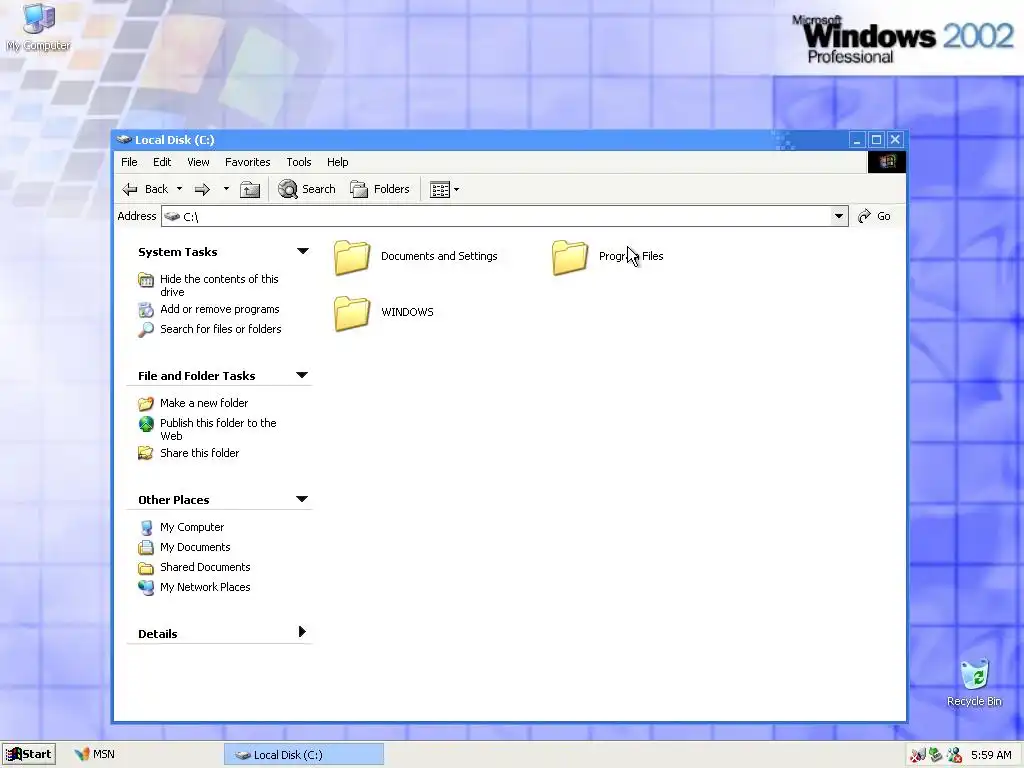Click into the Address field showing C:\
This screenshot has width=1024, height=768.
504,216
